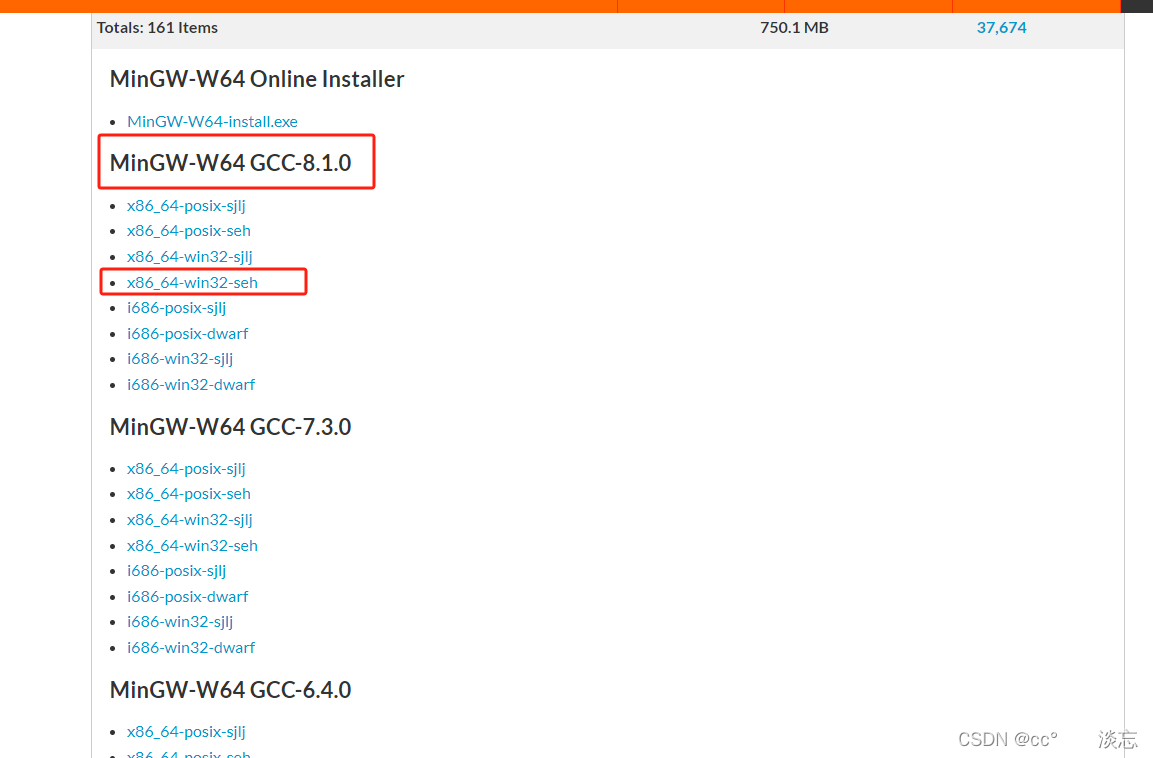
Task: Download x86_64-posix-sjlj under GCC-6.4.0
Action: coord(186,732)
